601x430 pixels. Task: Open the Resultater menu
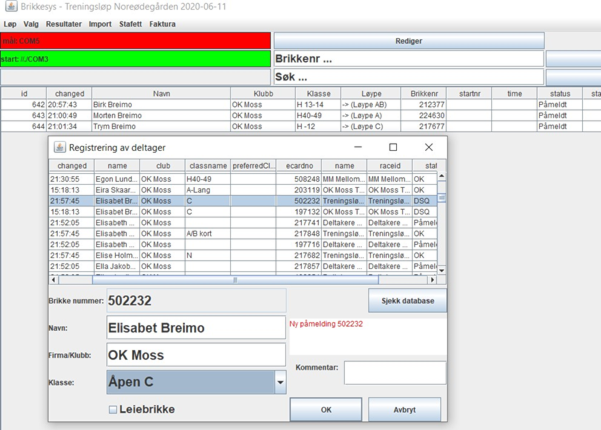(64, 24)
